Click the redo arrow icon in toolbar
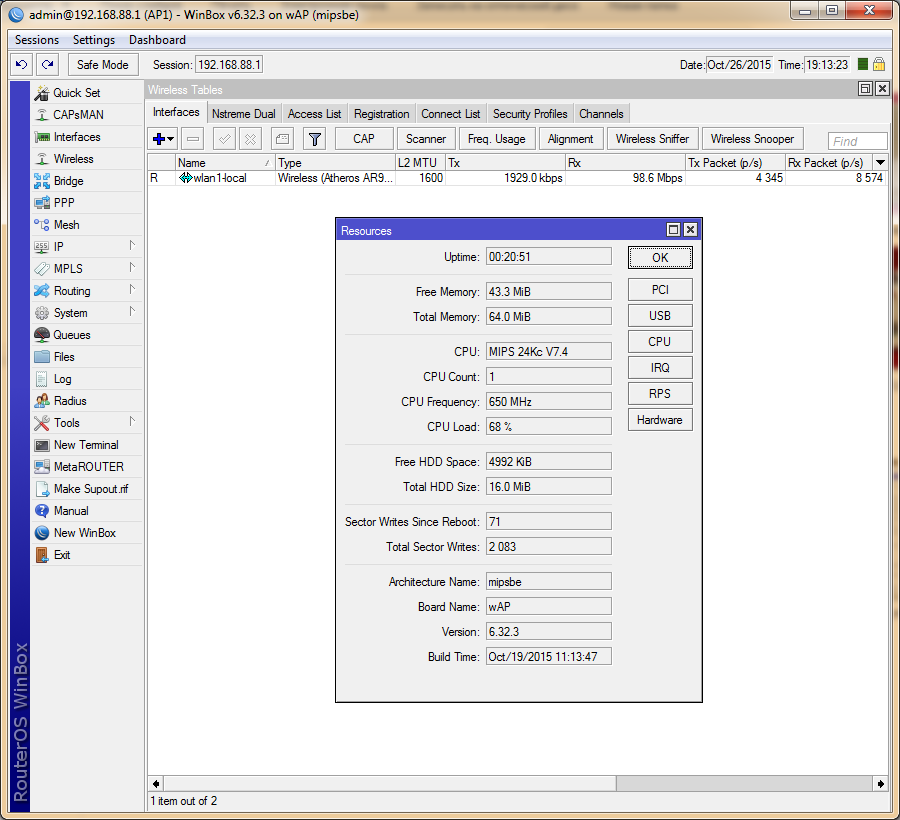The image size is (900, 820). coord(47,65)
